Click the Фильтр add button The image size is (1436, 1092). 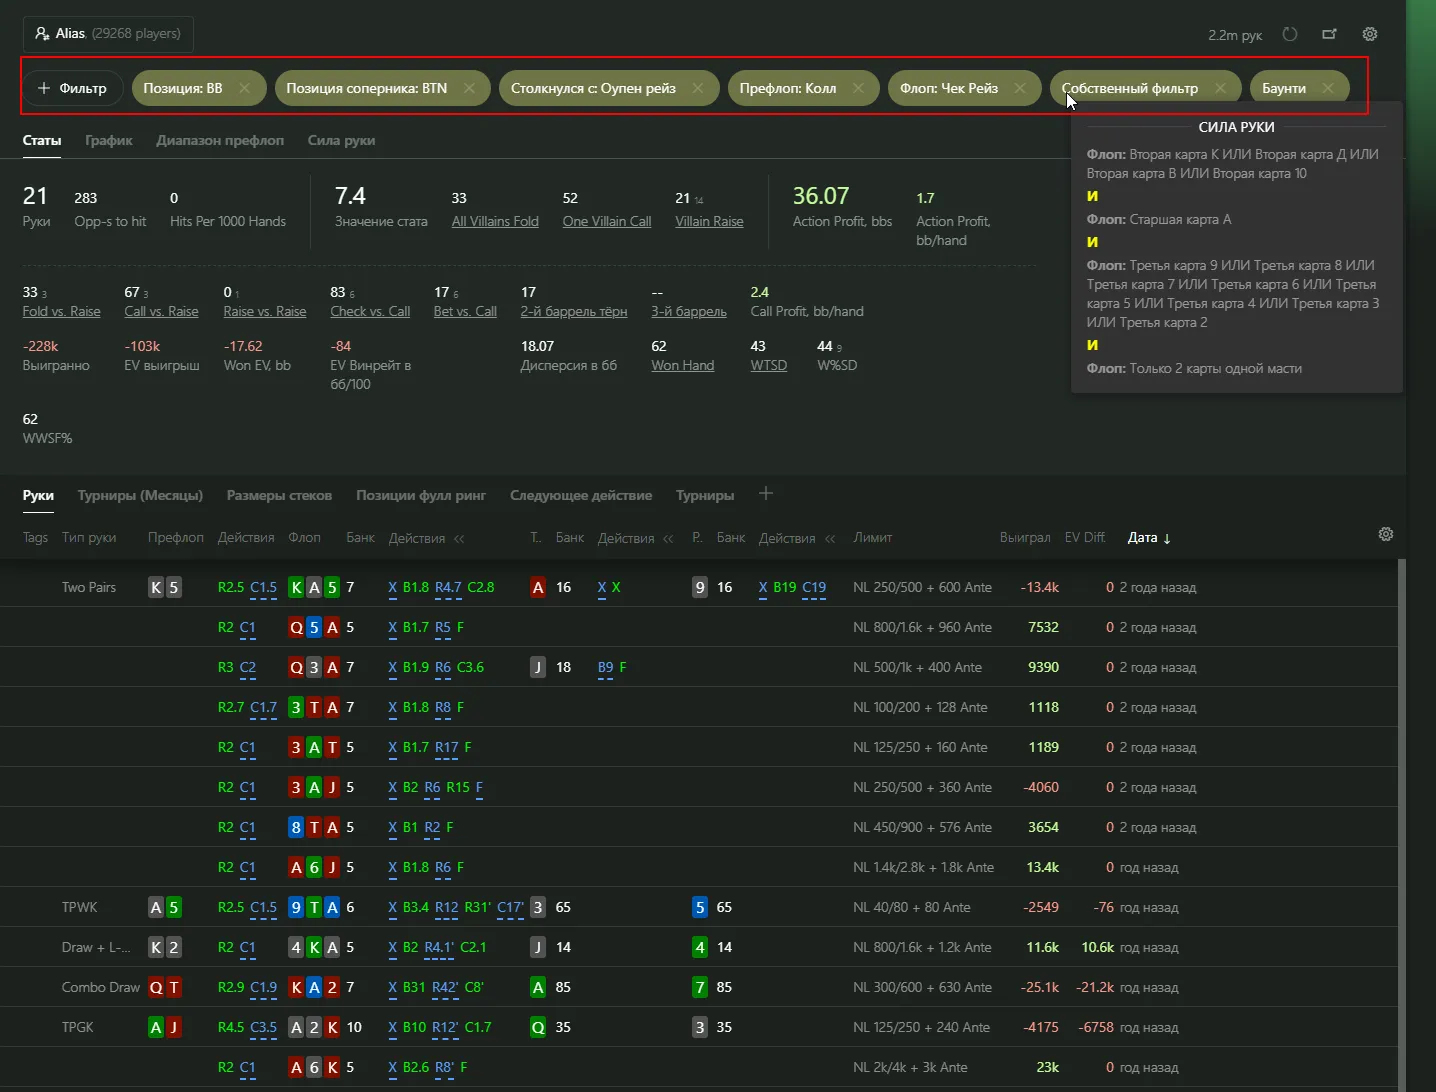[72, 88]
